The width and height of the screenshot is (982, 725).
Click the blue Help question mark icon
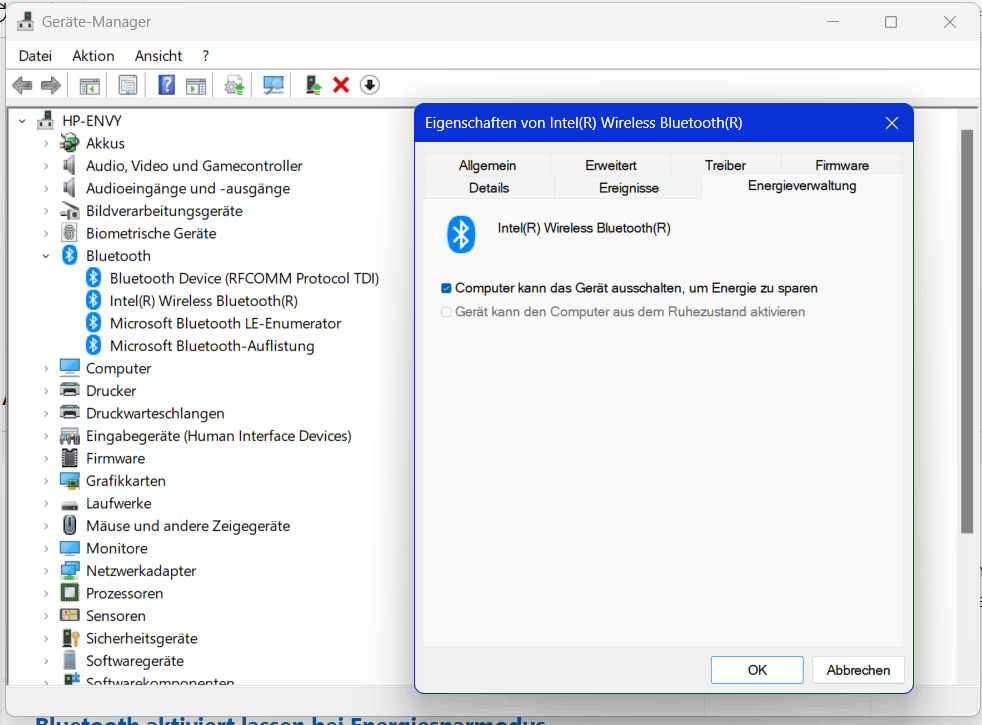pyautogui.click(x=167, y=85)
